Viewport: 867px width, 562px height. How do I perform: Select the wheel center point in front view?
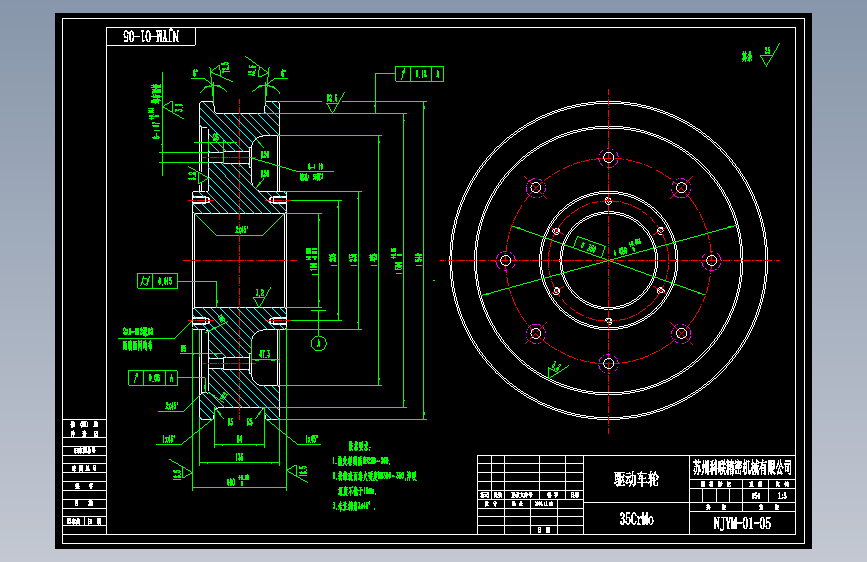608,260
